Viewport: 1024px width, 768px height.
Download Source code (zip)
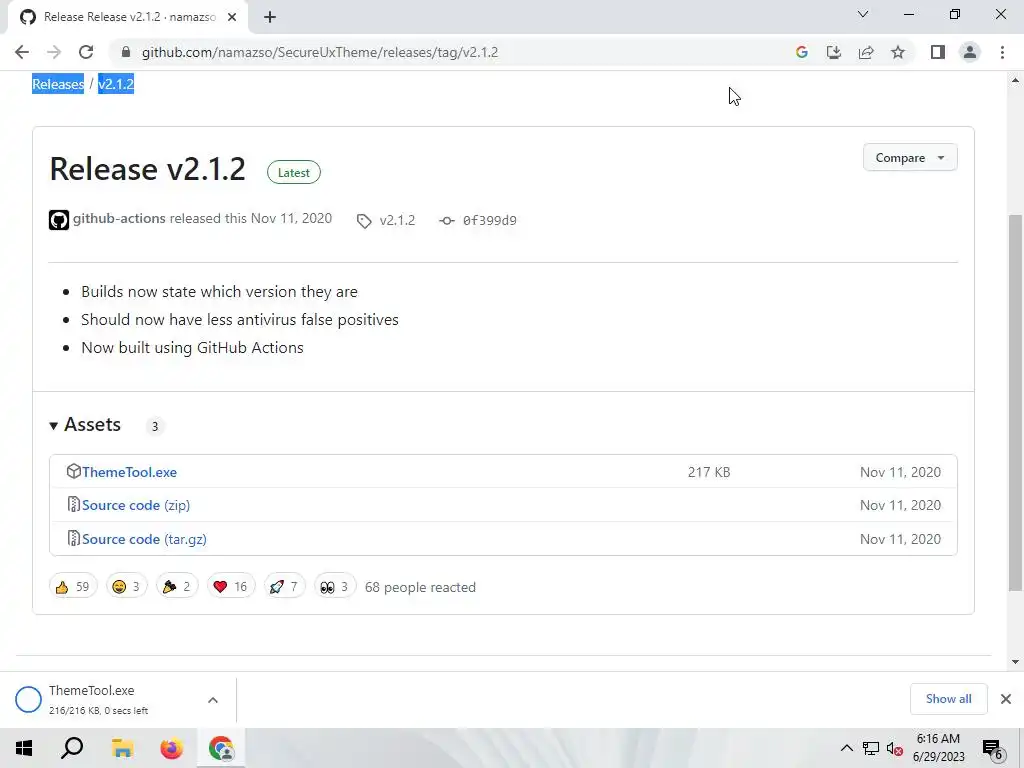pyautogui.click(x=136, y=505)
